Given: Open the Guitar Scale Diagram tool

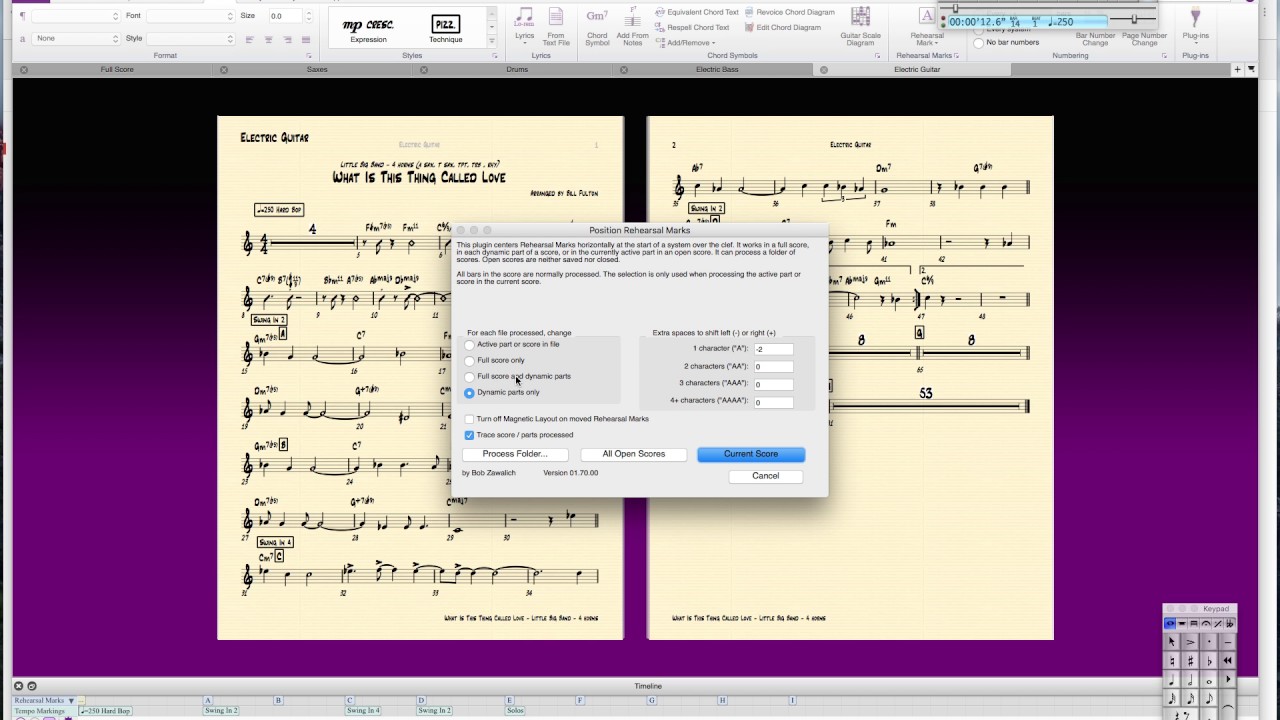Looking at the screenshot, I should 860,27.
